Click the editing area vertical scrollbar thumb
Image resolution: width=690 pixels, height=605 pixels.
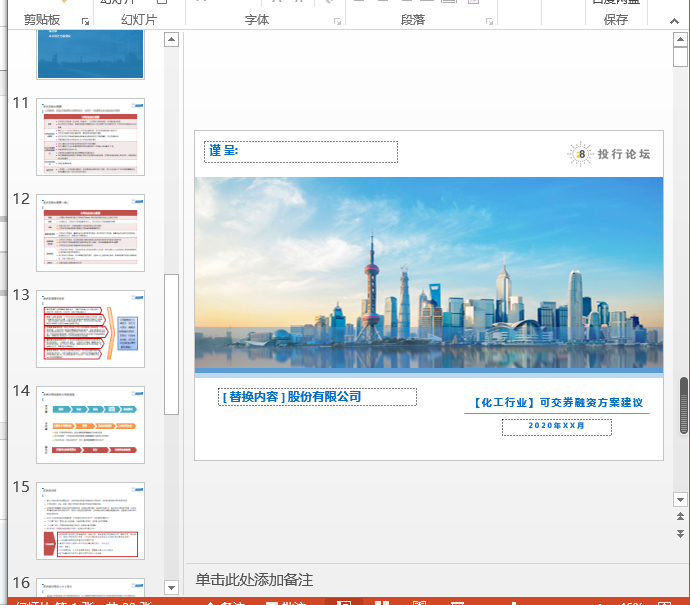[x=680, y=57]
